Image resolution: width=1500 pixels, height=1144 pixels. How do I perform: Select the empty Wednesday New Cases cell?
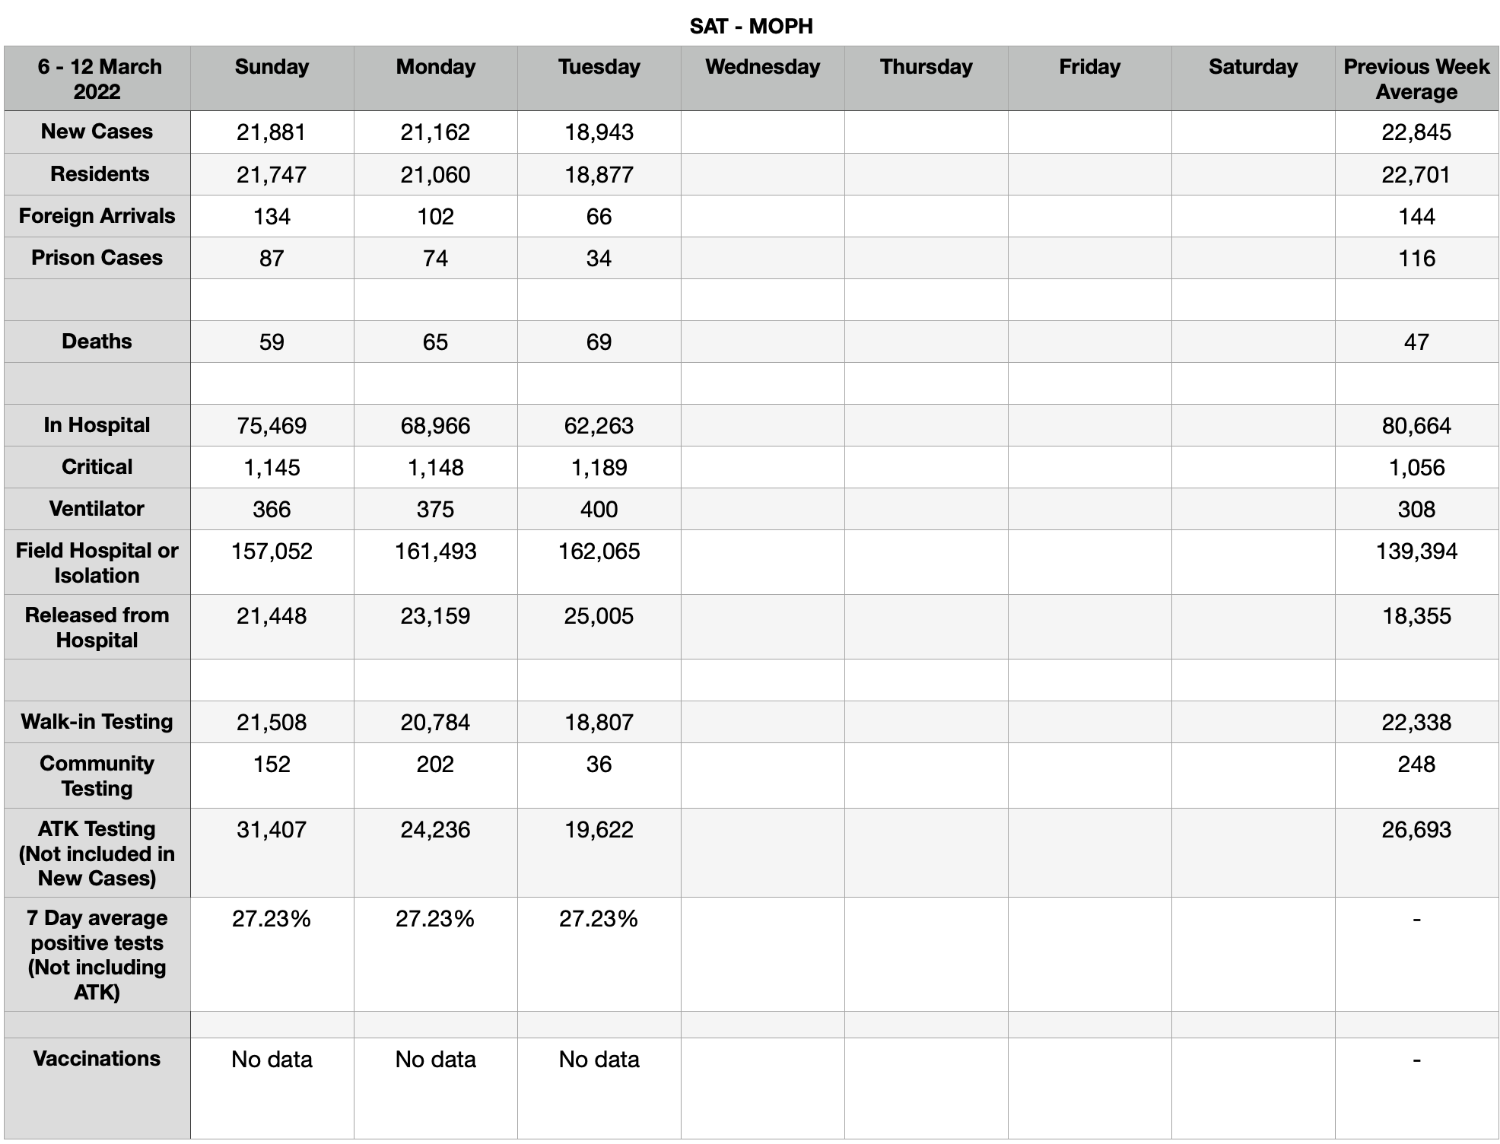pos(763,132)
